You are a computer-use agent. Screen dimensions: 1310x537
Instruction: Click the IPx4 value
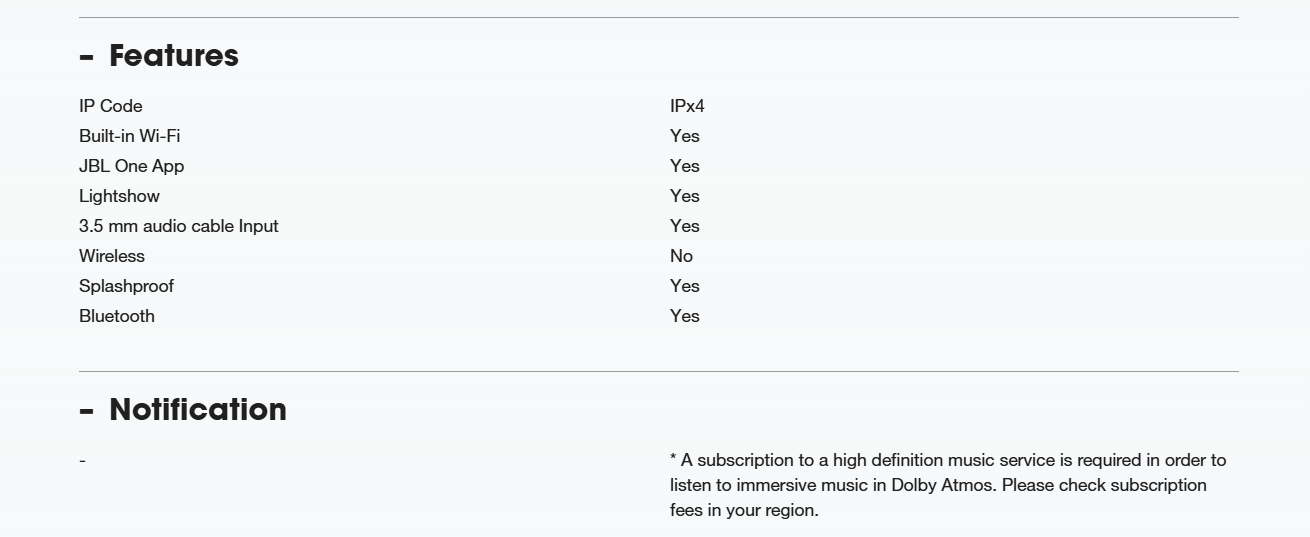tap(687, 106)
